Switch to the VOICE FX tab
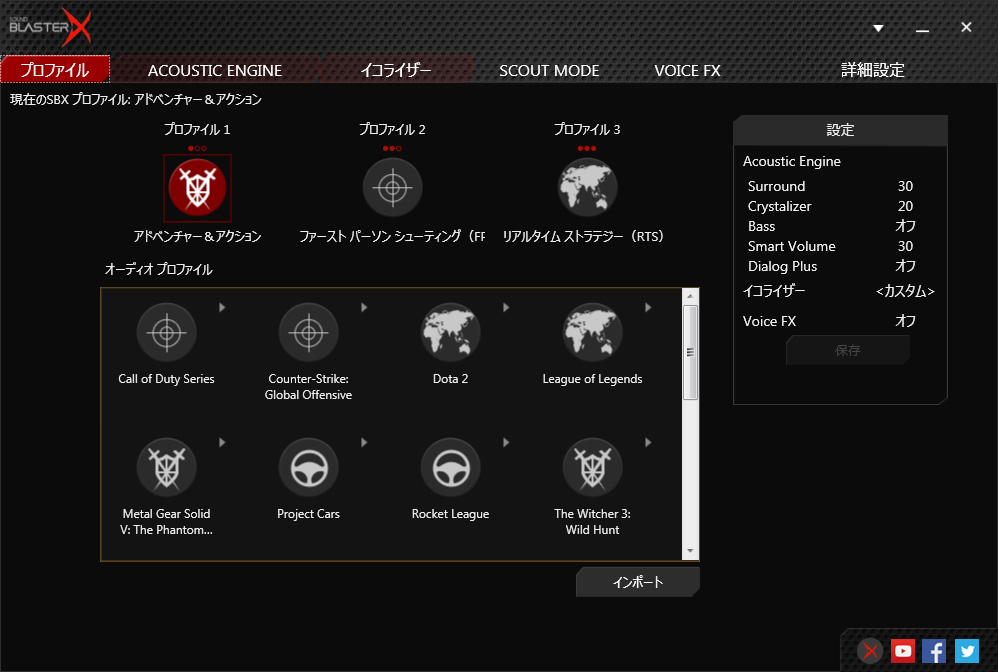Image resolution: width=998 pixels, height=672 pixels. [687, 70]
